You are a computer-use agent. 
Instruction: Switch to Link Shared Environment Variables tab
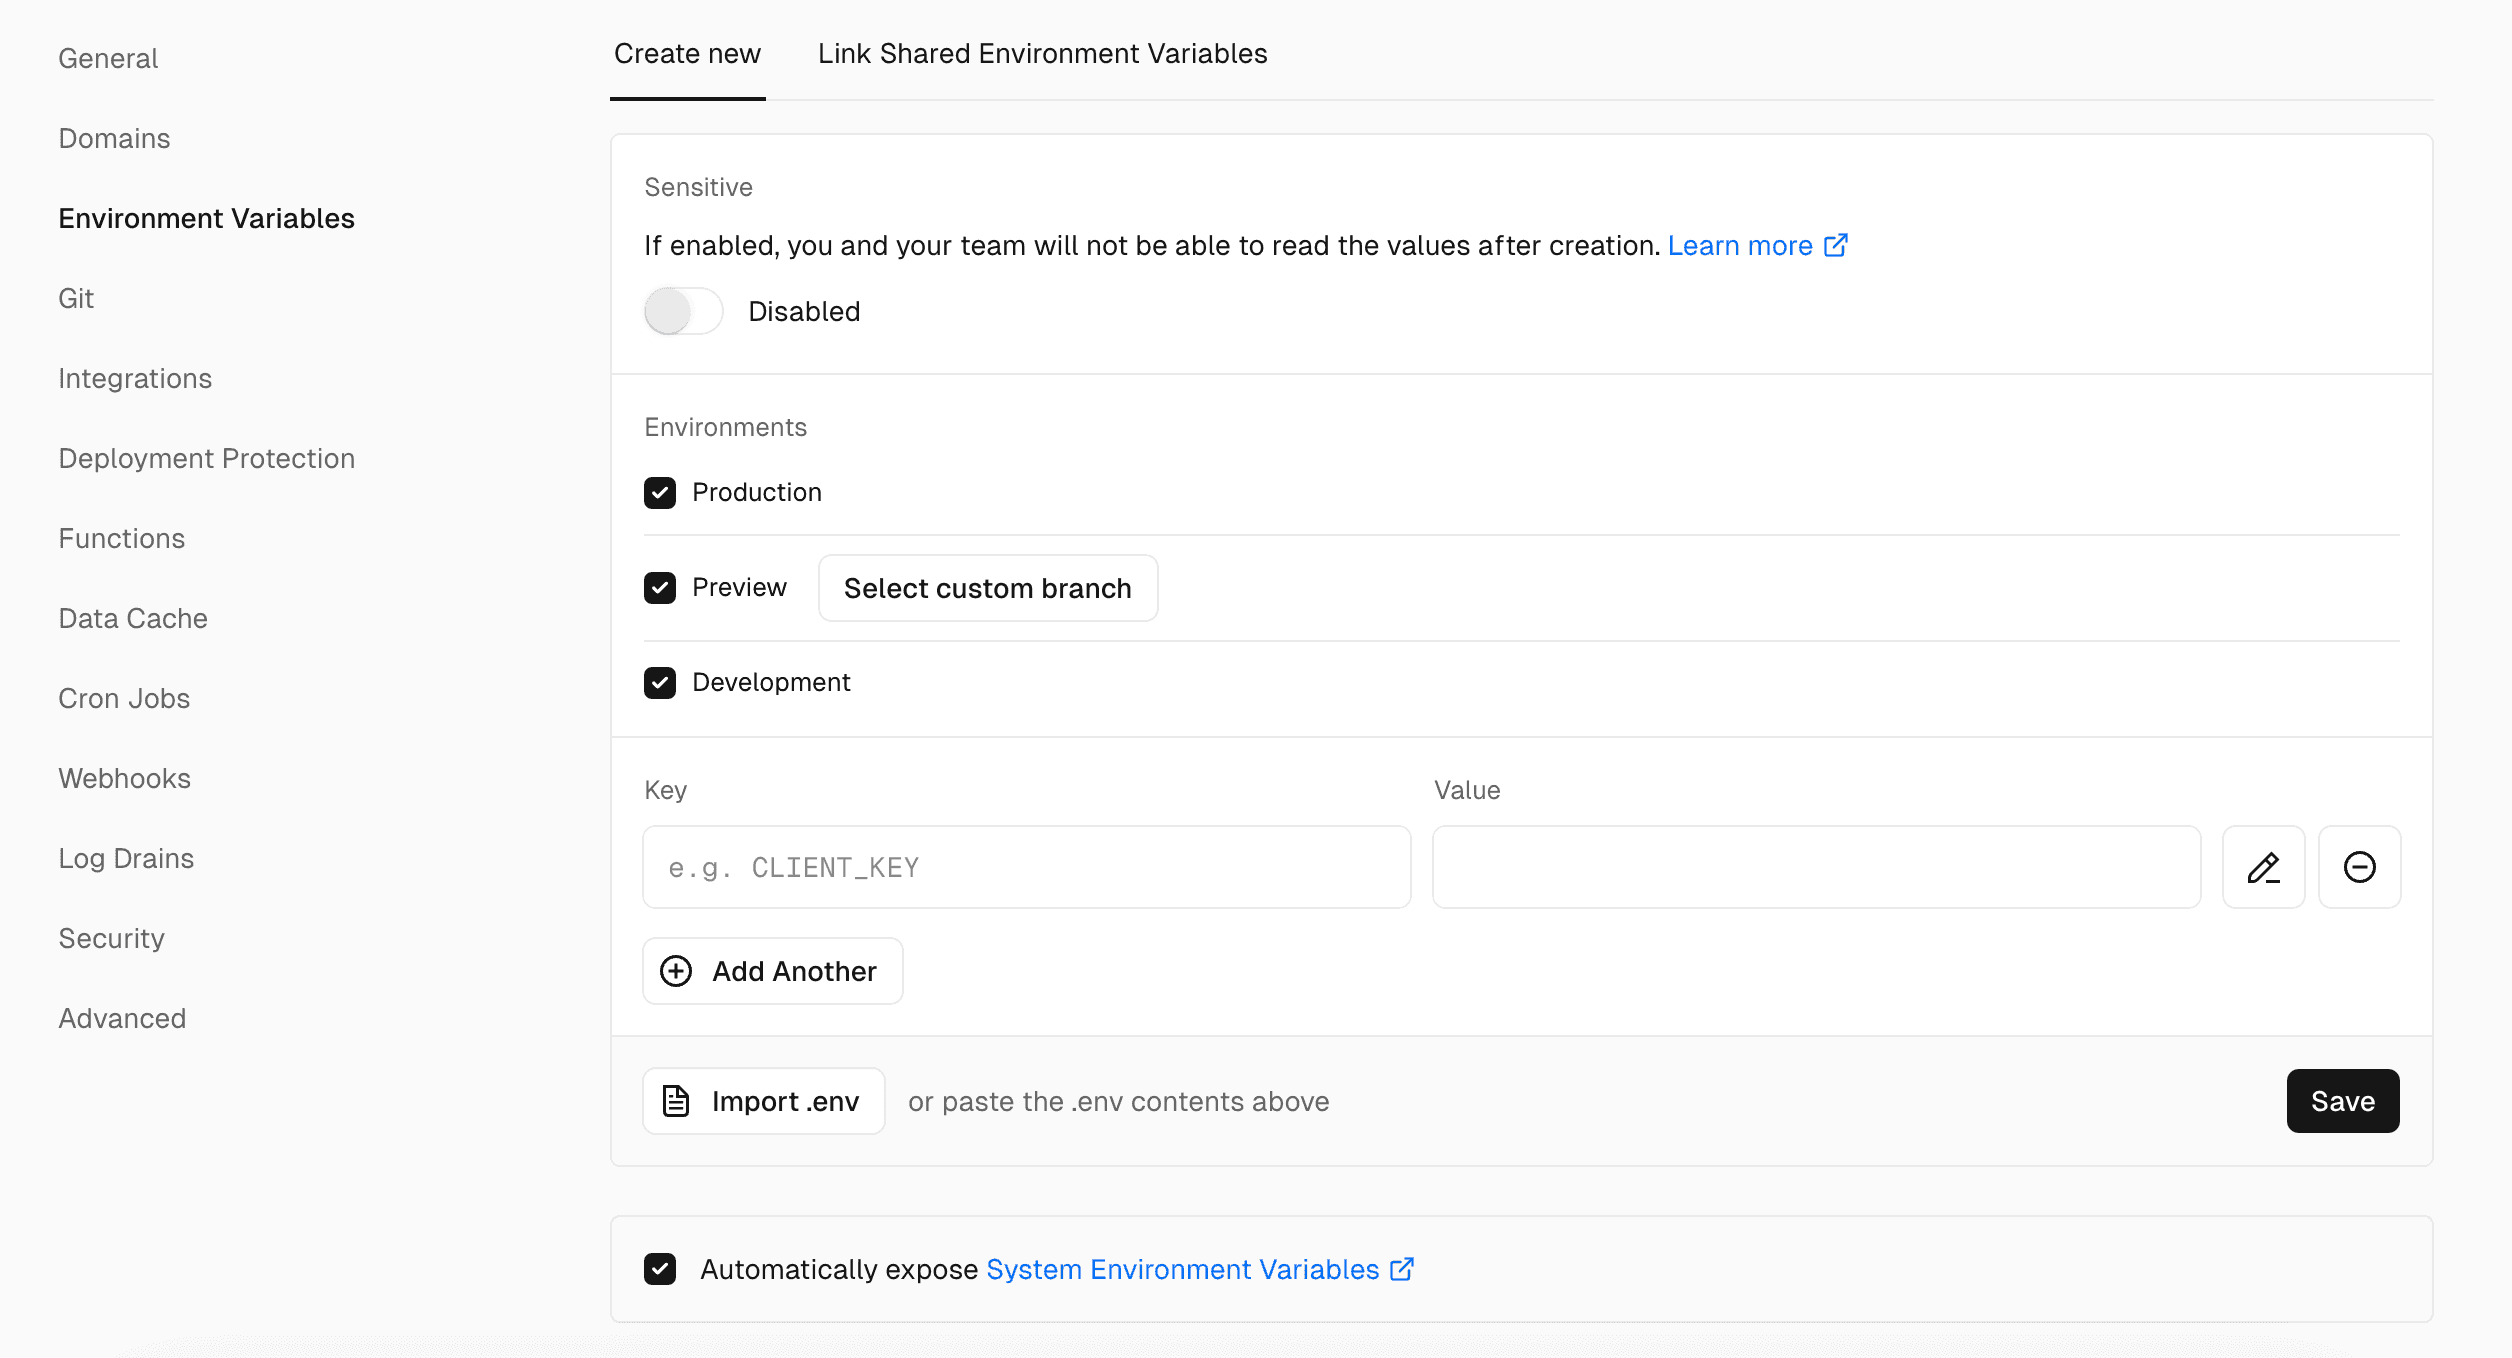click(x=1042, y=53)
